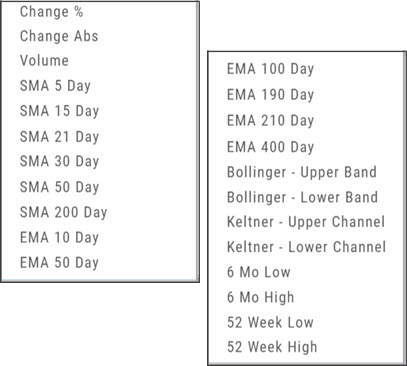The height and width of the screenshot is (366, 407).
Task: Select the Change % option
Action: (x=51, y=12)
